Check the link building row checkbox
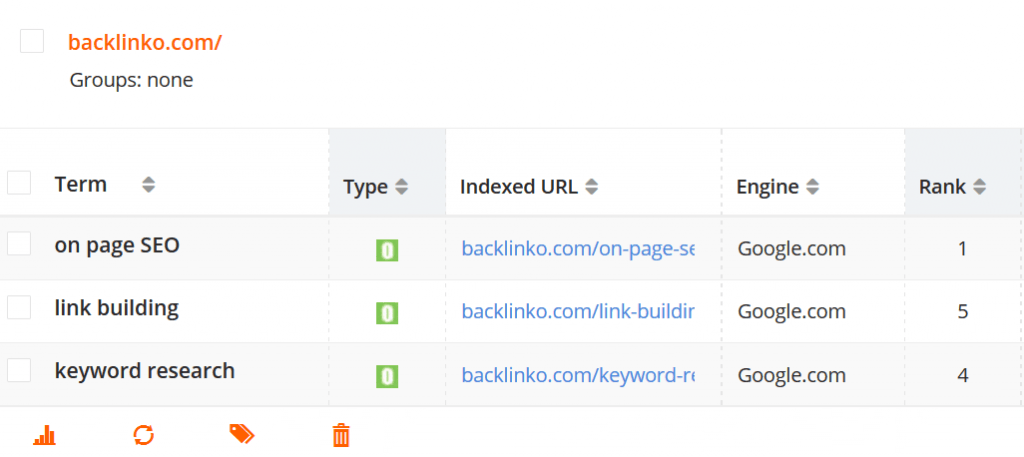Screen dimensions: 1024x457 pos(19,307)
